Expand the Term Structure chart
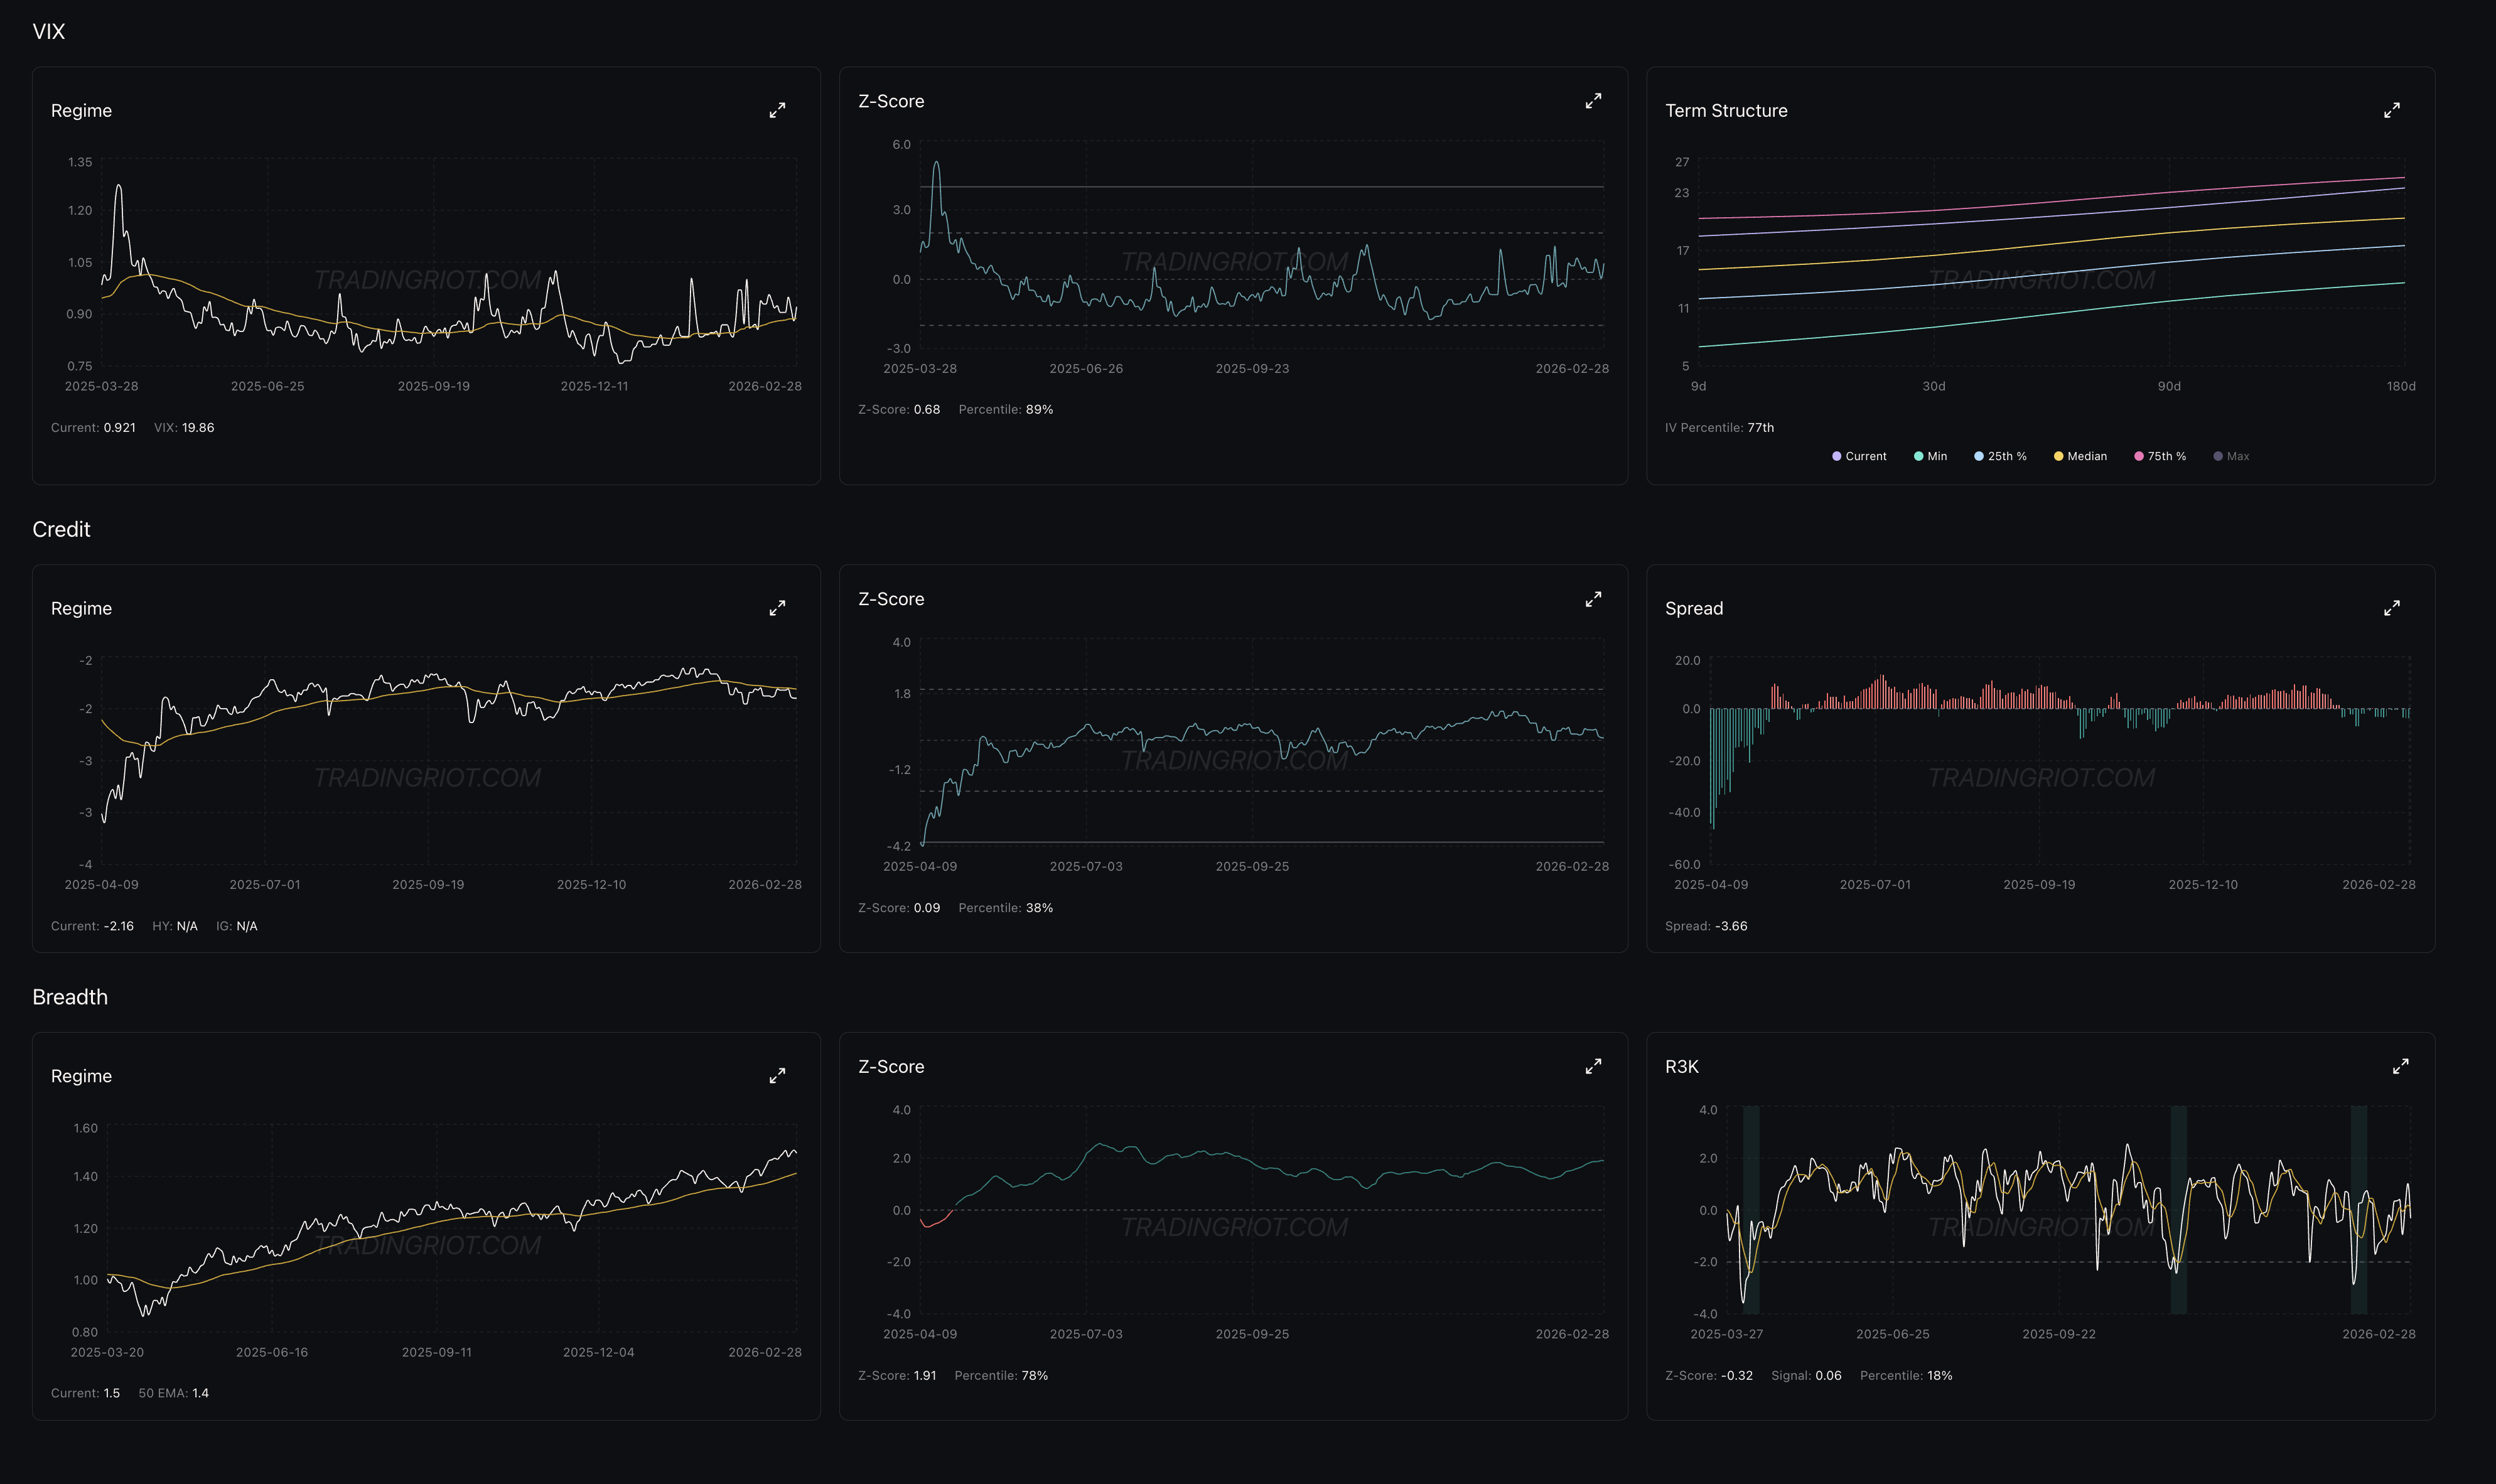The height and width of the screenshot is (1484, 2496). point(2391,110)
